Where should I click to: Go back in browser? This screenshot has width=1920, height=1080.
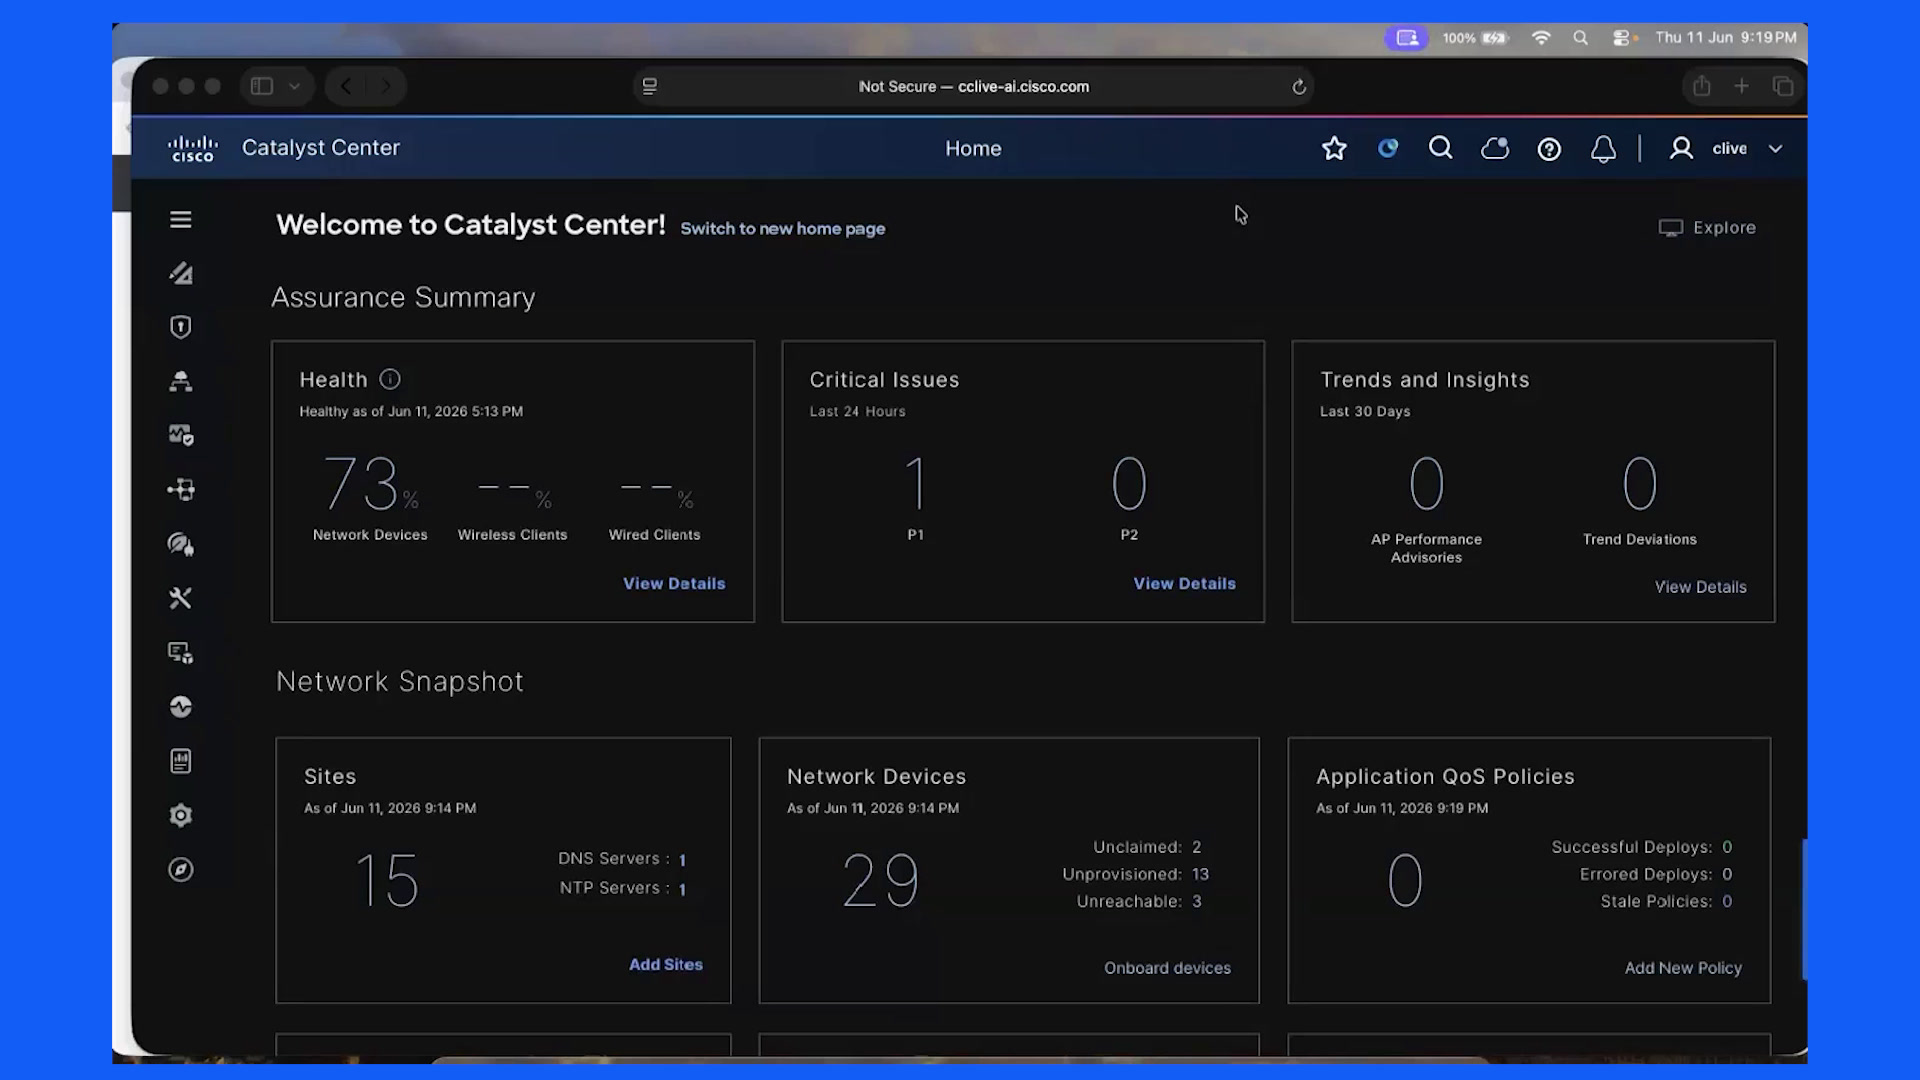(x=346, y=86)
